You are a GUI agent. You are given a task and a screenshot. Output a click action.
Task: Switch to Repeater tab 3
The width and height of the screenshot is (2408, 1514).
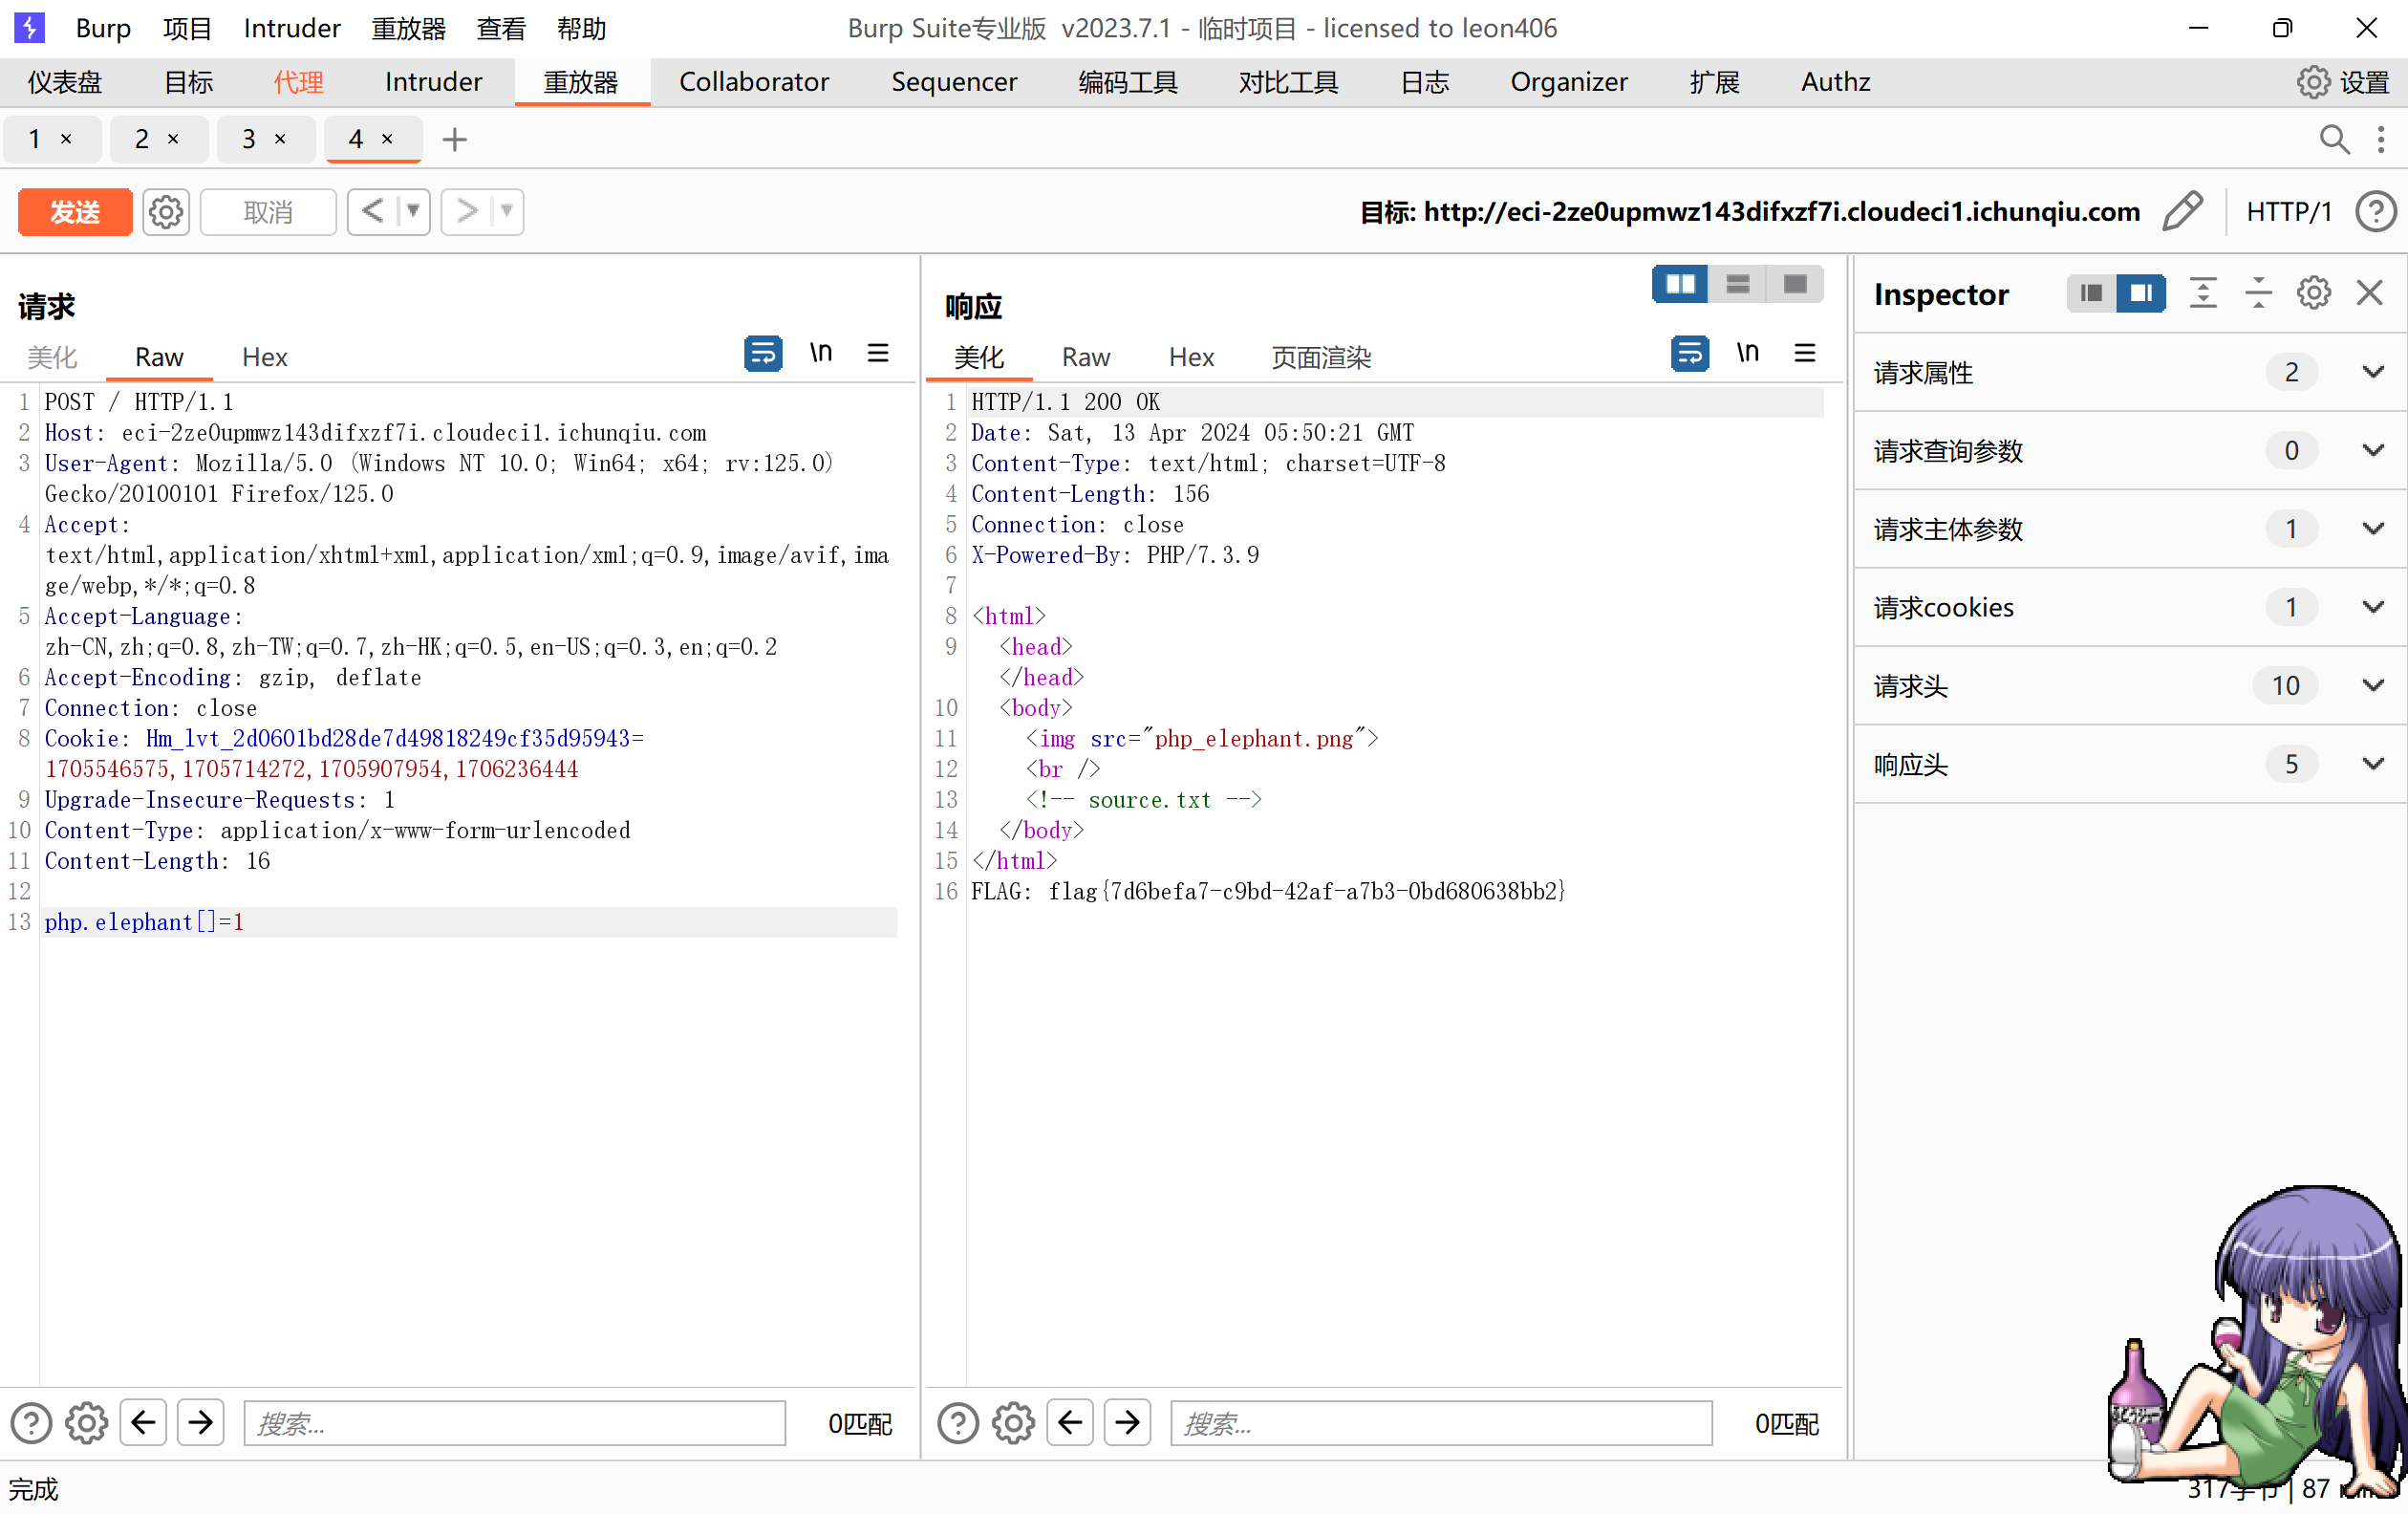pos(249,139)
